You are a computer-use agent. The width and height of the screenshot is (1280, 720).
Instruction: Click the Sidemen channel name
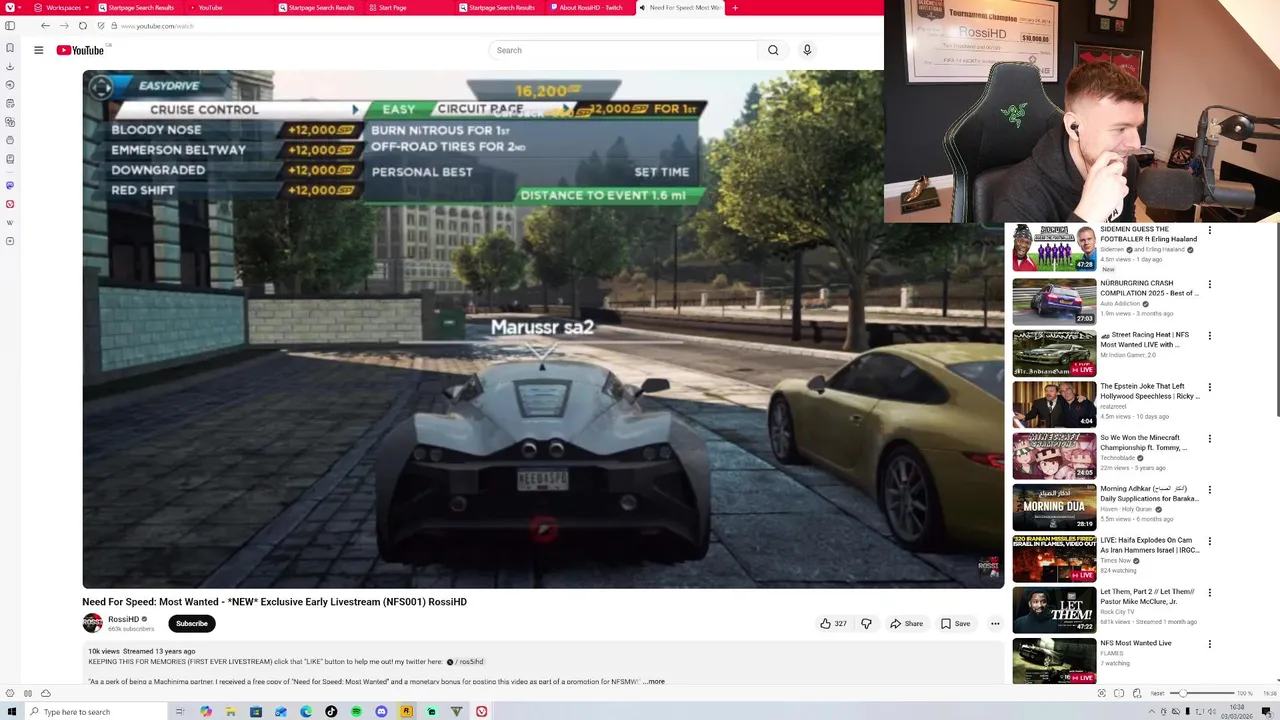(1112, 249)
